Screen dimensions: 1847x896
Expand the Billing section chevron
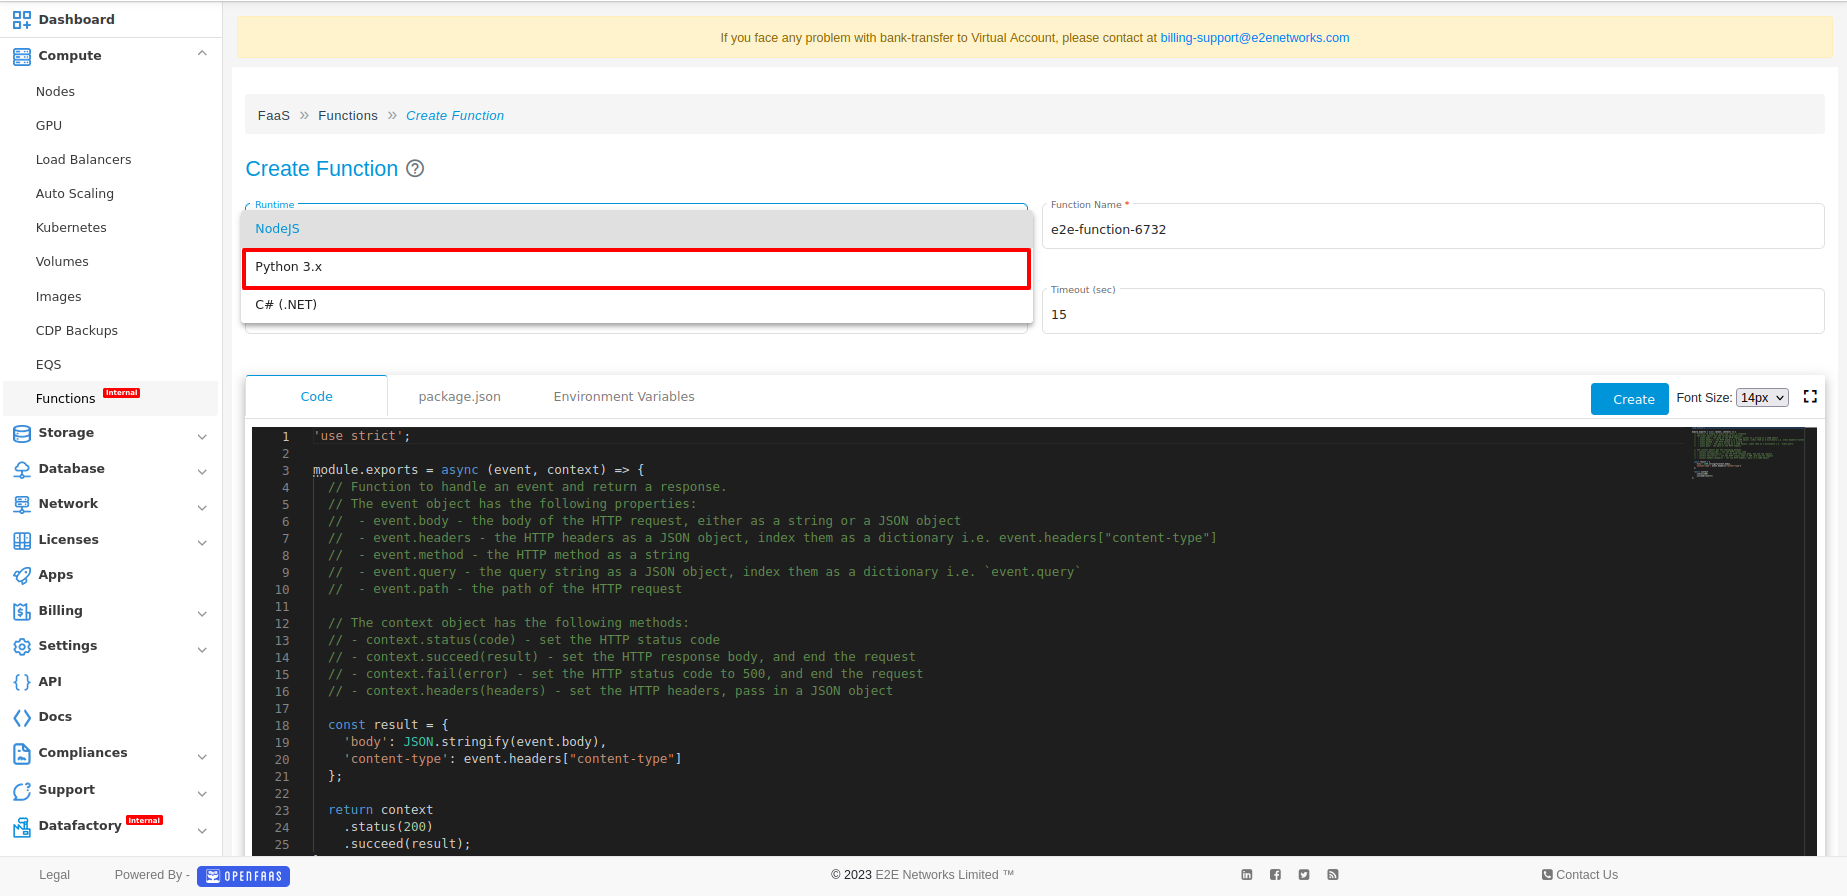202,613
